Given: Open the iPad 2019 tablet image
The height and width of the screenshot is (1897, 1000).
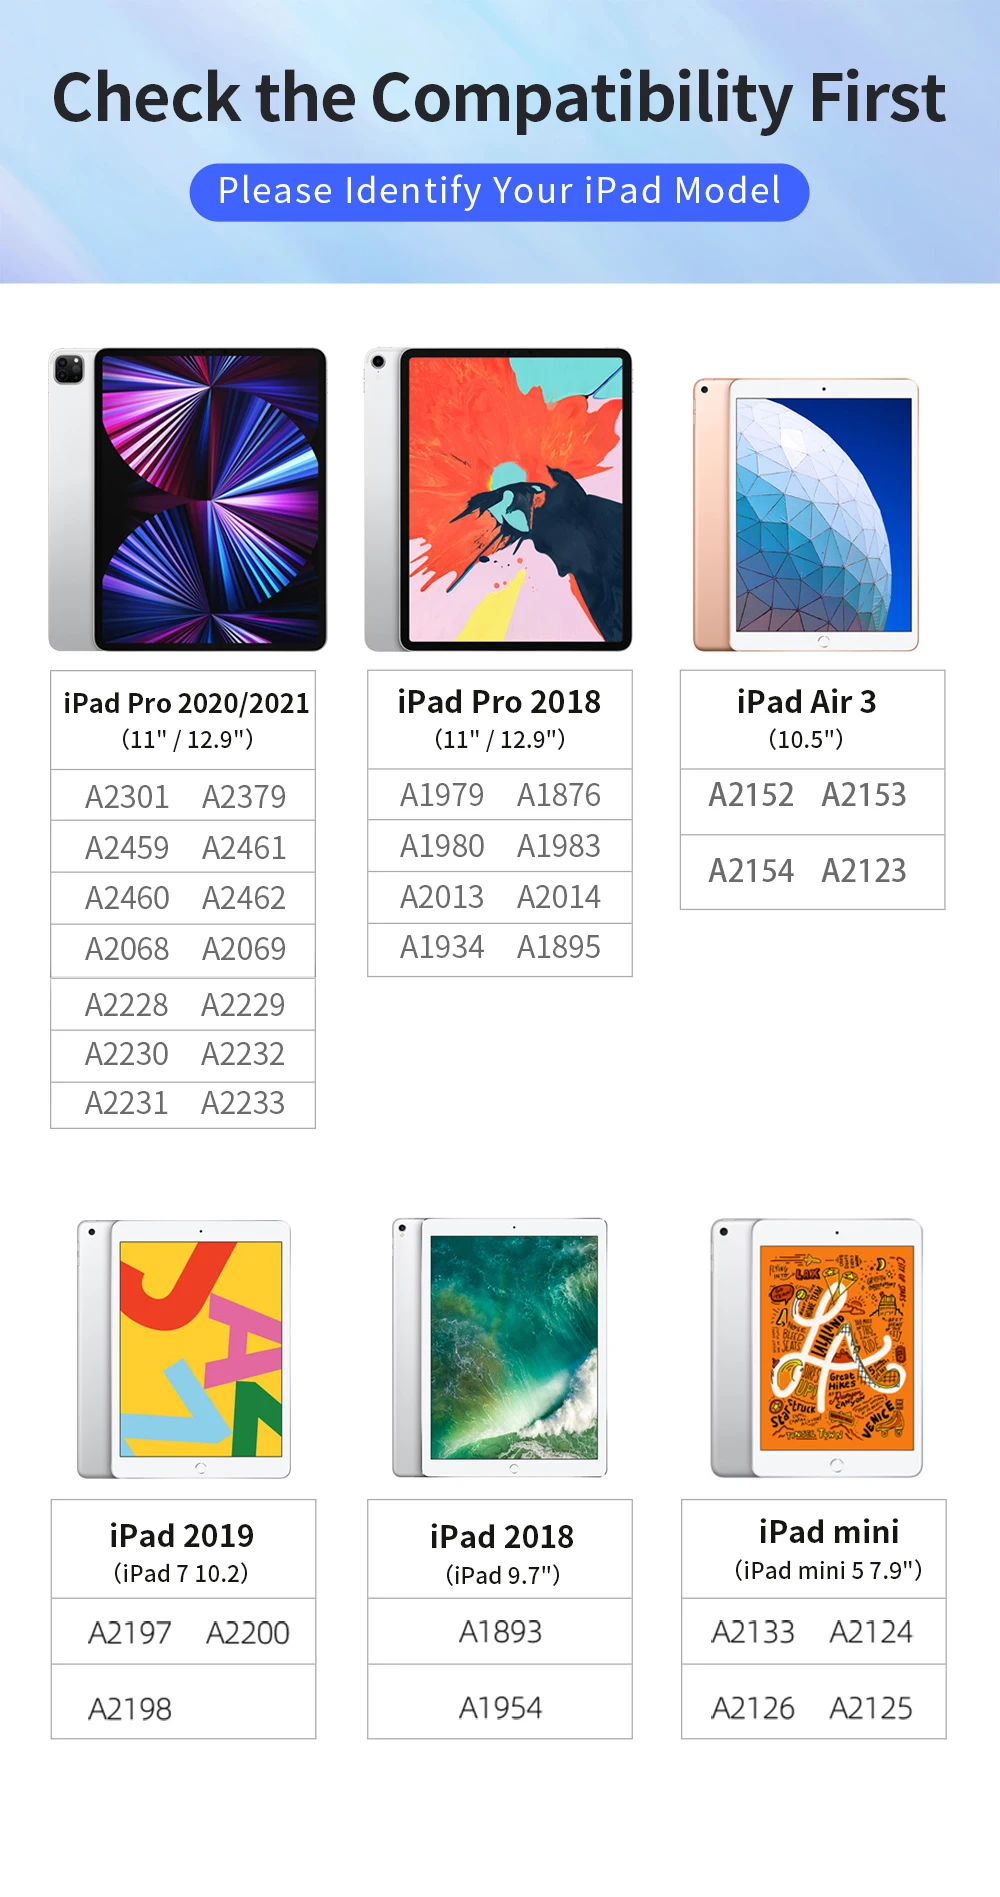Looking at the screenshot, I should coord(184,1348).
